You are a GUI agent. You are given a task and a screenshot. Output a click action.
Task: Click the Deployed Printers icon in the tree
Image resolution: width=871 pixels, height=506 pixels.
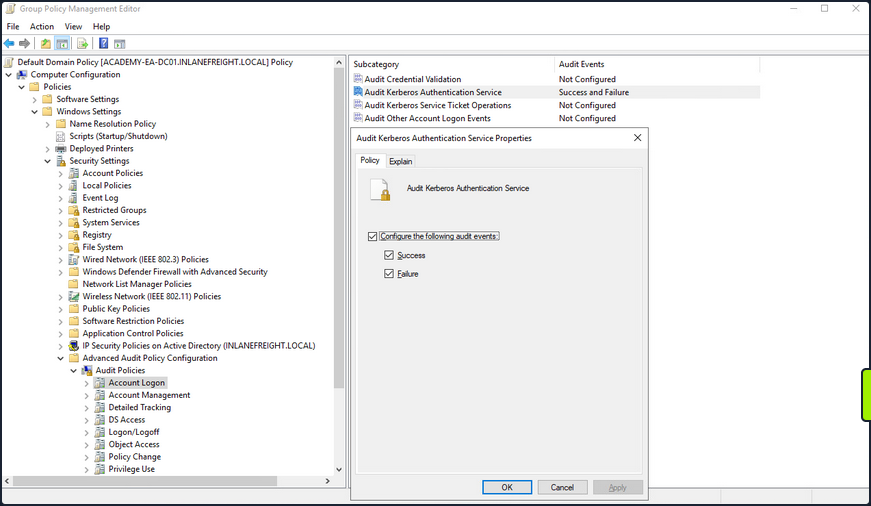[x=61, y=149]
